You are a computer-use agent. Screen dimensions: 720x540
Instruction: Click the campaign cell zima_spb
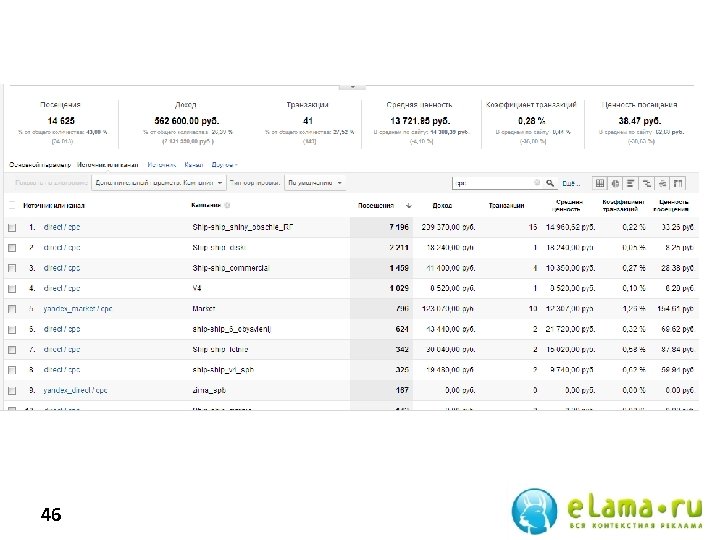tap(209, 391)
